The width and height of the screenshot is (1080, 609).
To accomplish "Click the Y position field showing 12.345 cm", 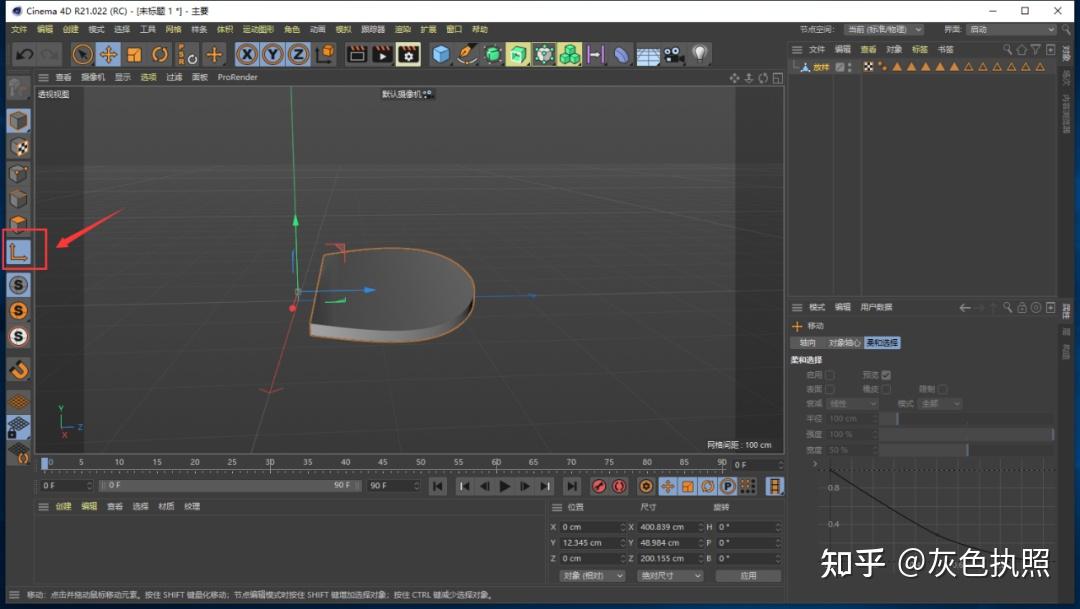I will [590, 543].
